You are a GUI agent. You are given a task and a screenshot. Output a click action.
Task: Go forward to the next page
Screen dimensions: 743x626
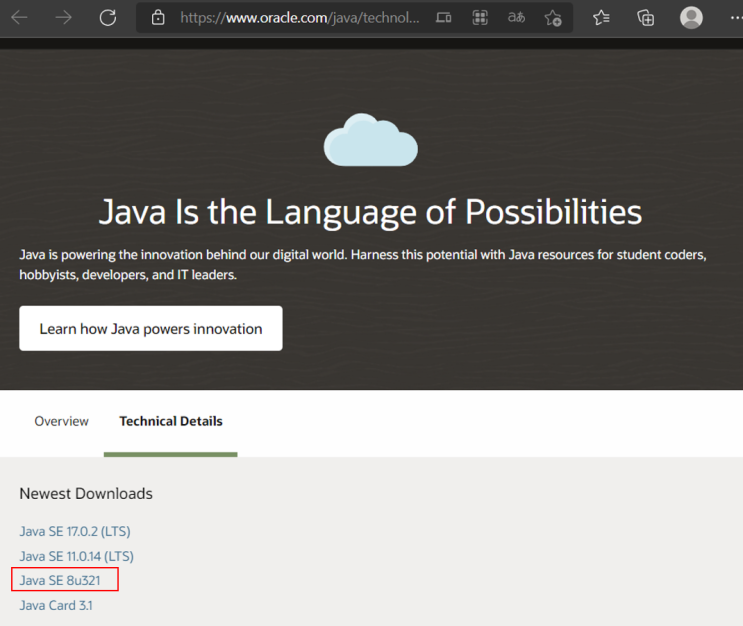click(63, 18)
